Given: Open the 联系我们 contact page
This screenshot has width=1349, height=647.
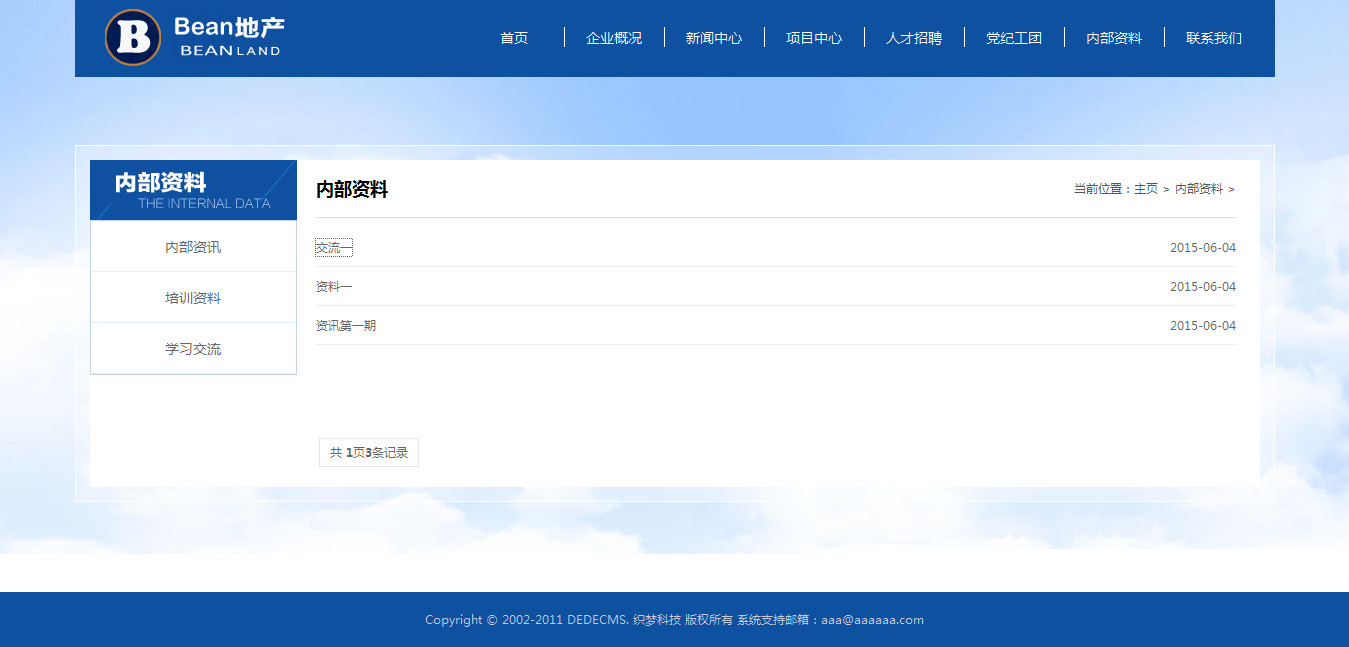Looking at the screenshot, I should 1214,38.
